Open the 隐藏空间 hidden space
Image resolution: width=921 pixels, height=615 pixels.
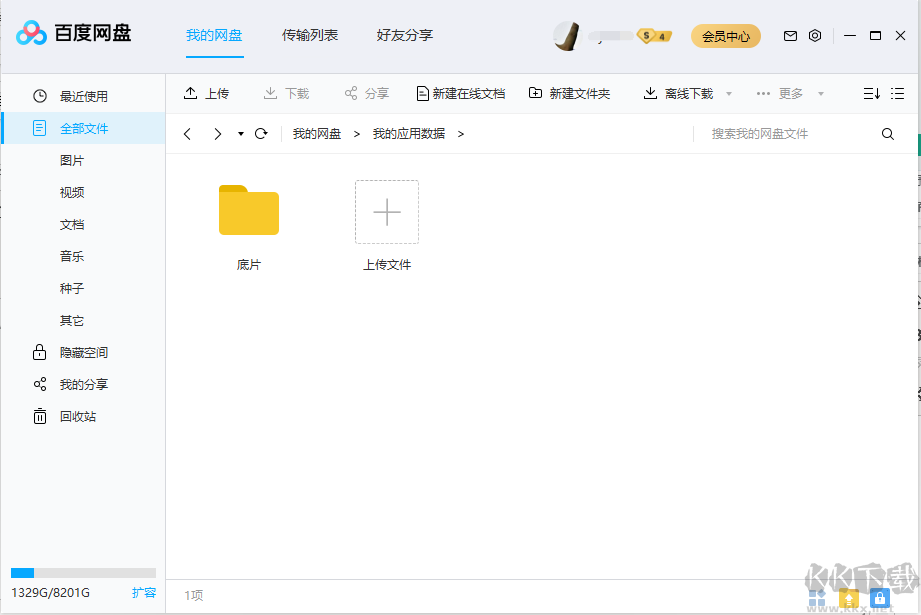(40, 352)
